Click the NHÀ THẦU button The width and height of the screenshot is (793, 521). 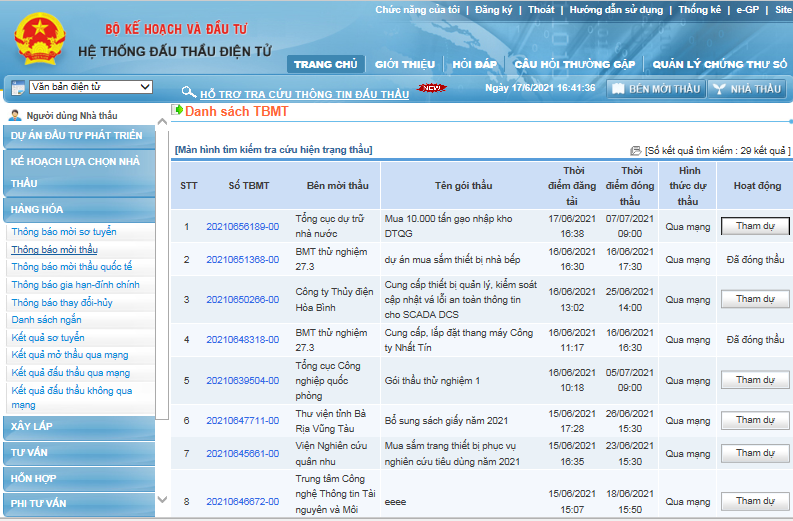747,89
